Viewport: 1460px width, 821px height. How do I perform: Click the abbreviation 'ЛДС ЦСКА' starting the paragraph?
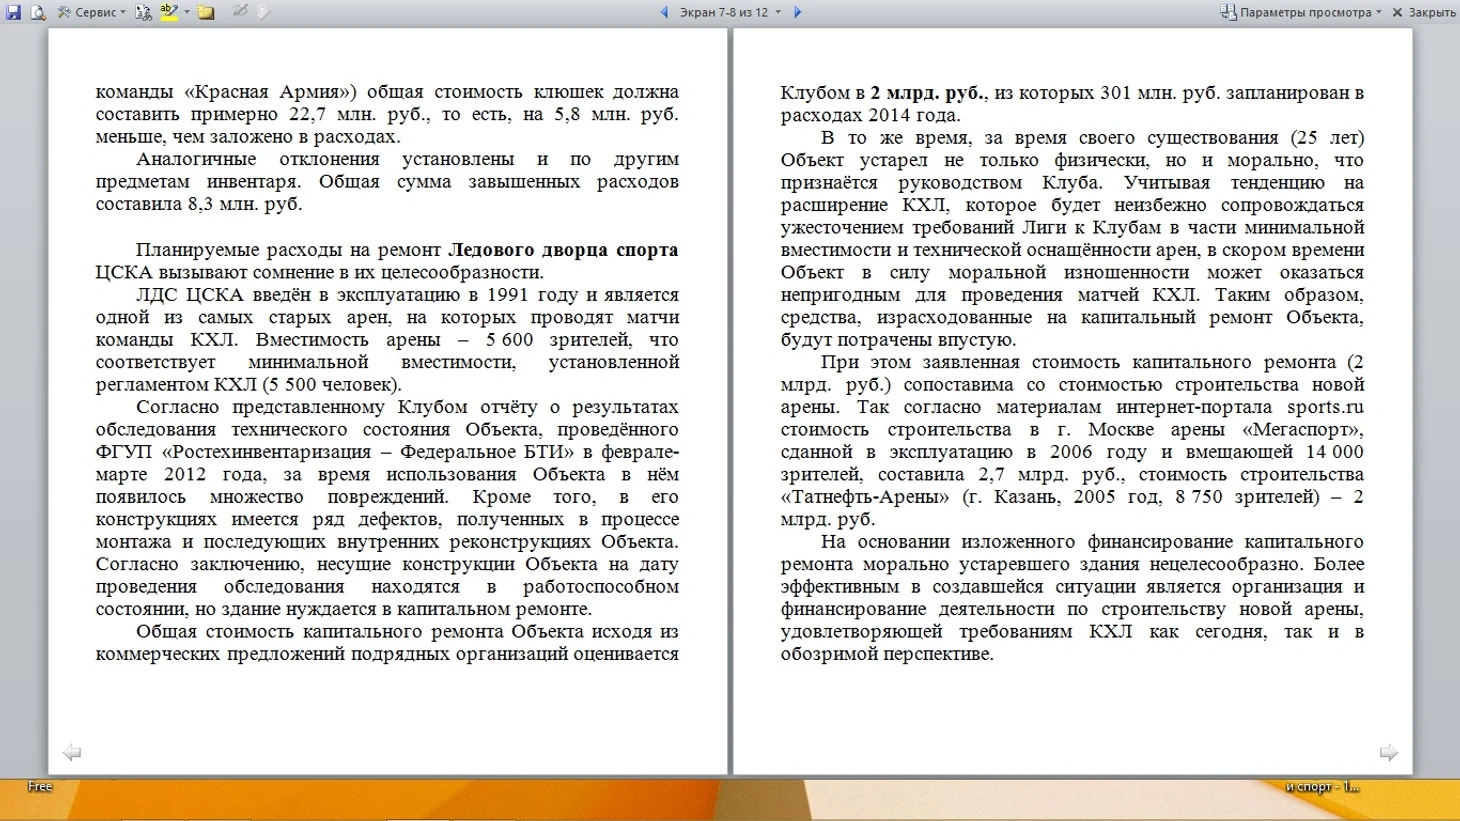[x=190, y=295]
